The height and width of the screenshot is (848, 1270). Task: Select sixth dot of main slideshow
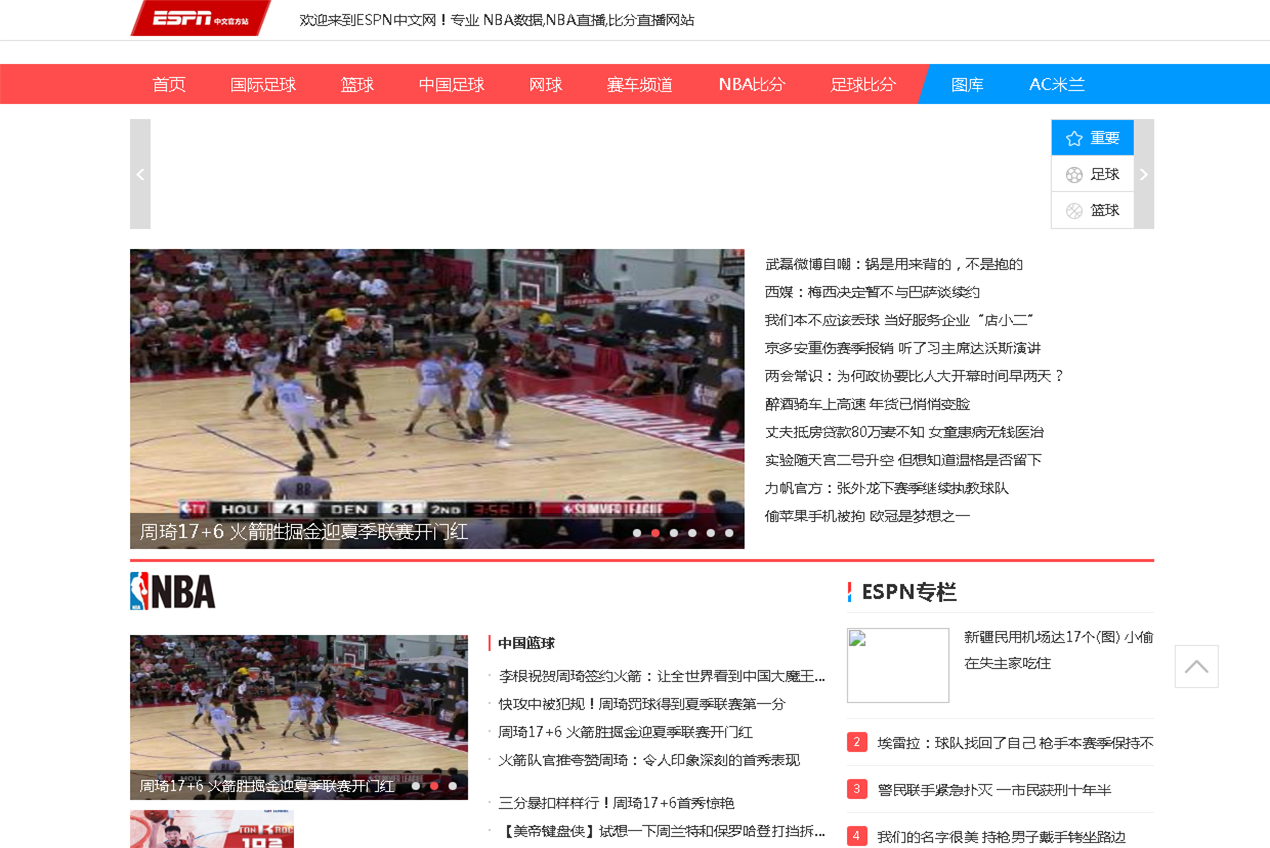[729, 533]
